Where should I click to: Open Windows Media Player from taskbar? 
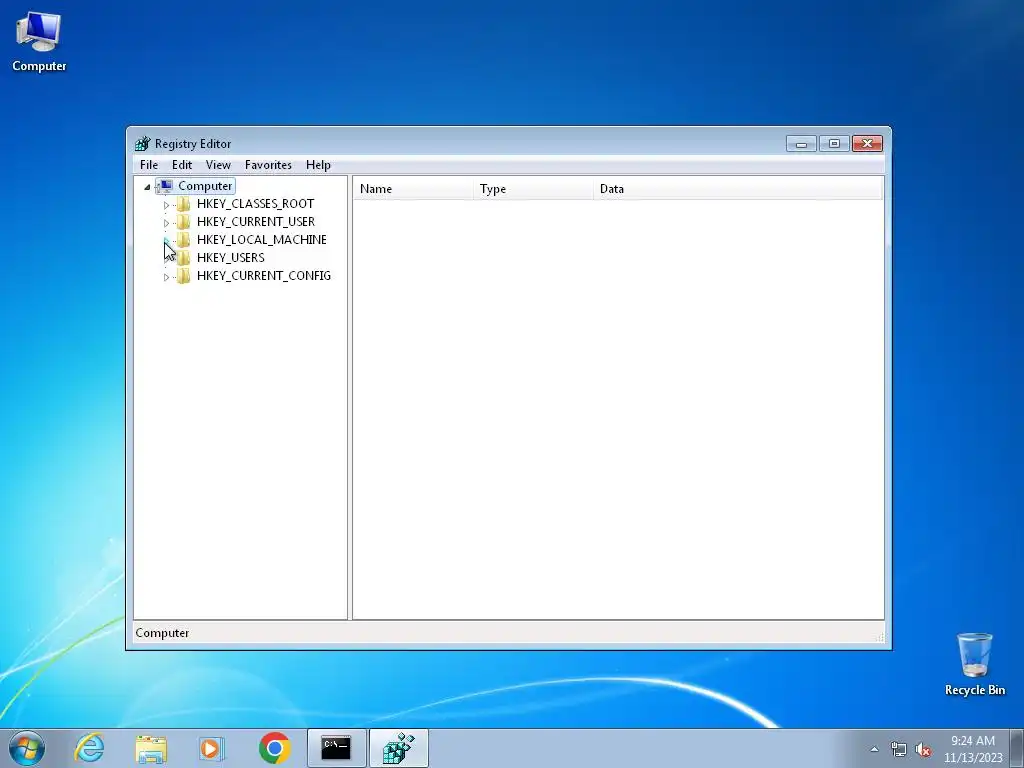212,748
